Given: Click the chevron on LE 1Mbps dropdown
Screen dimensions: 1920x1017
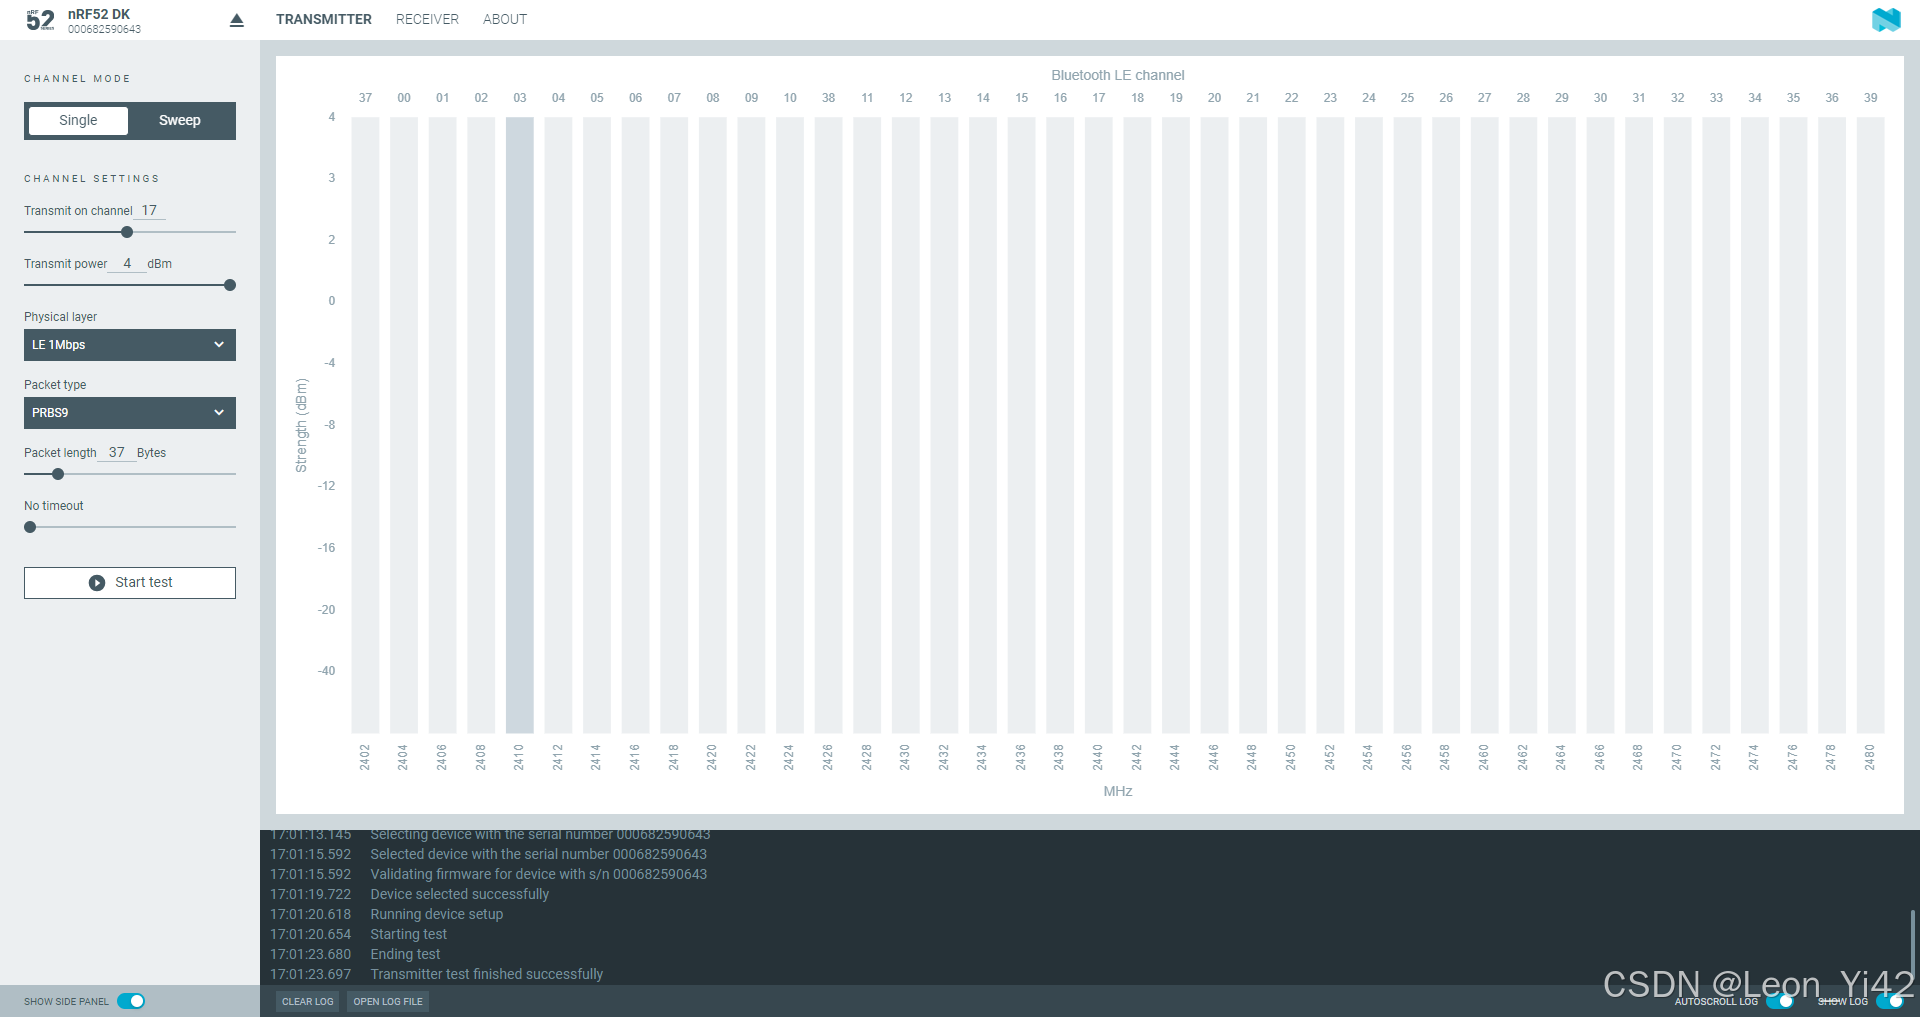Looking at the screenshot, I should [219, 345].
